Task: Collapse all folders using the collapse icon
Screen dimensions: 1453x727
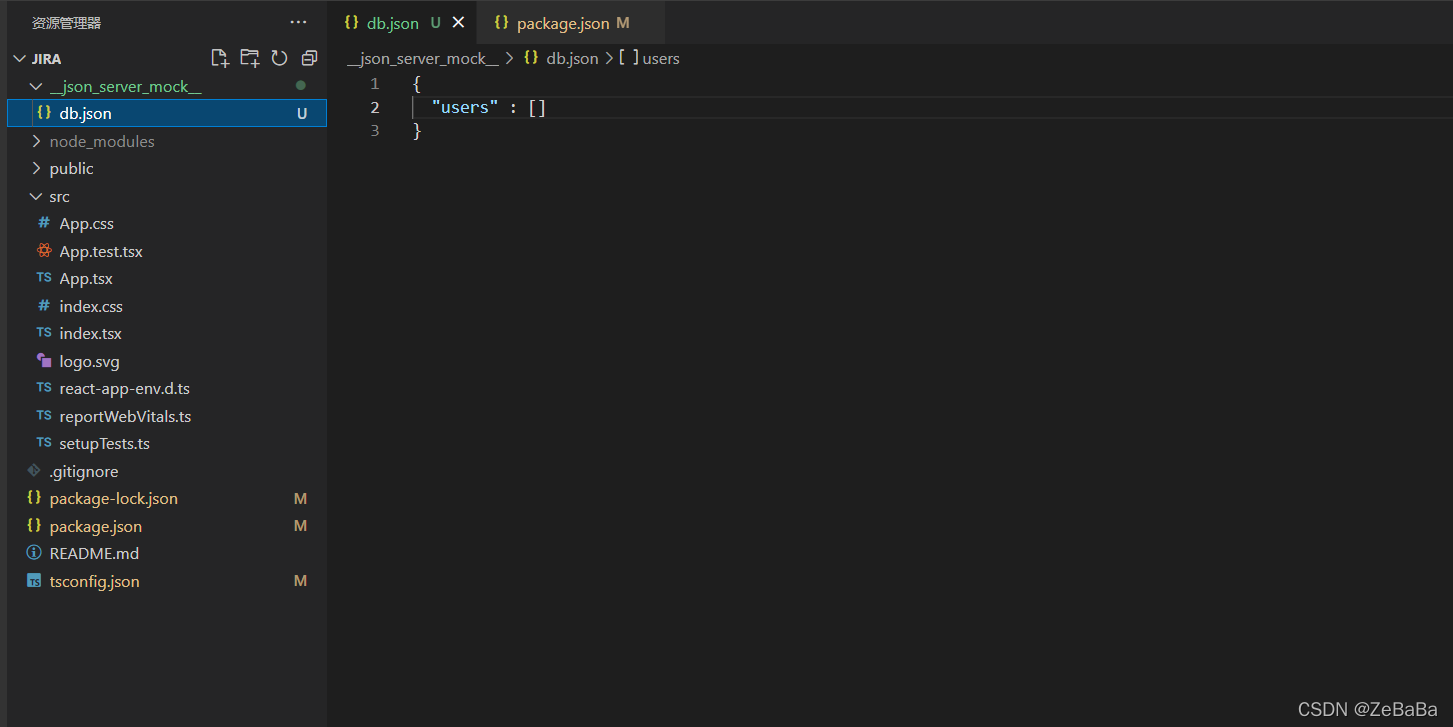Action: pyautogui.click(x=309, y=58)
